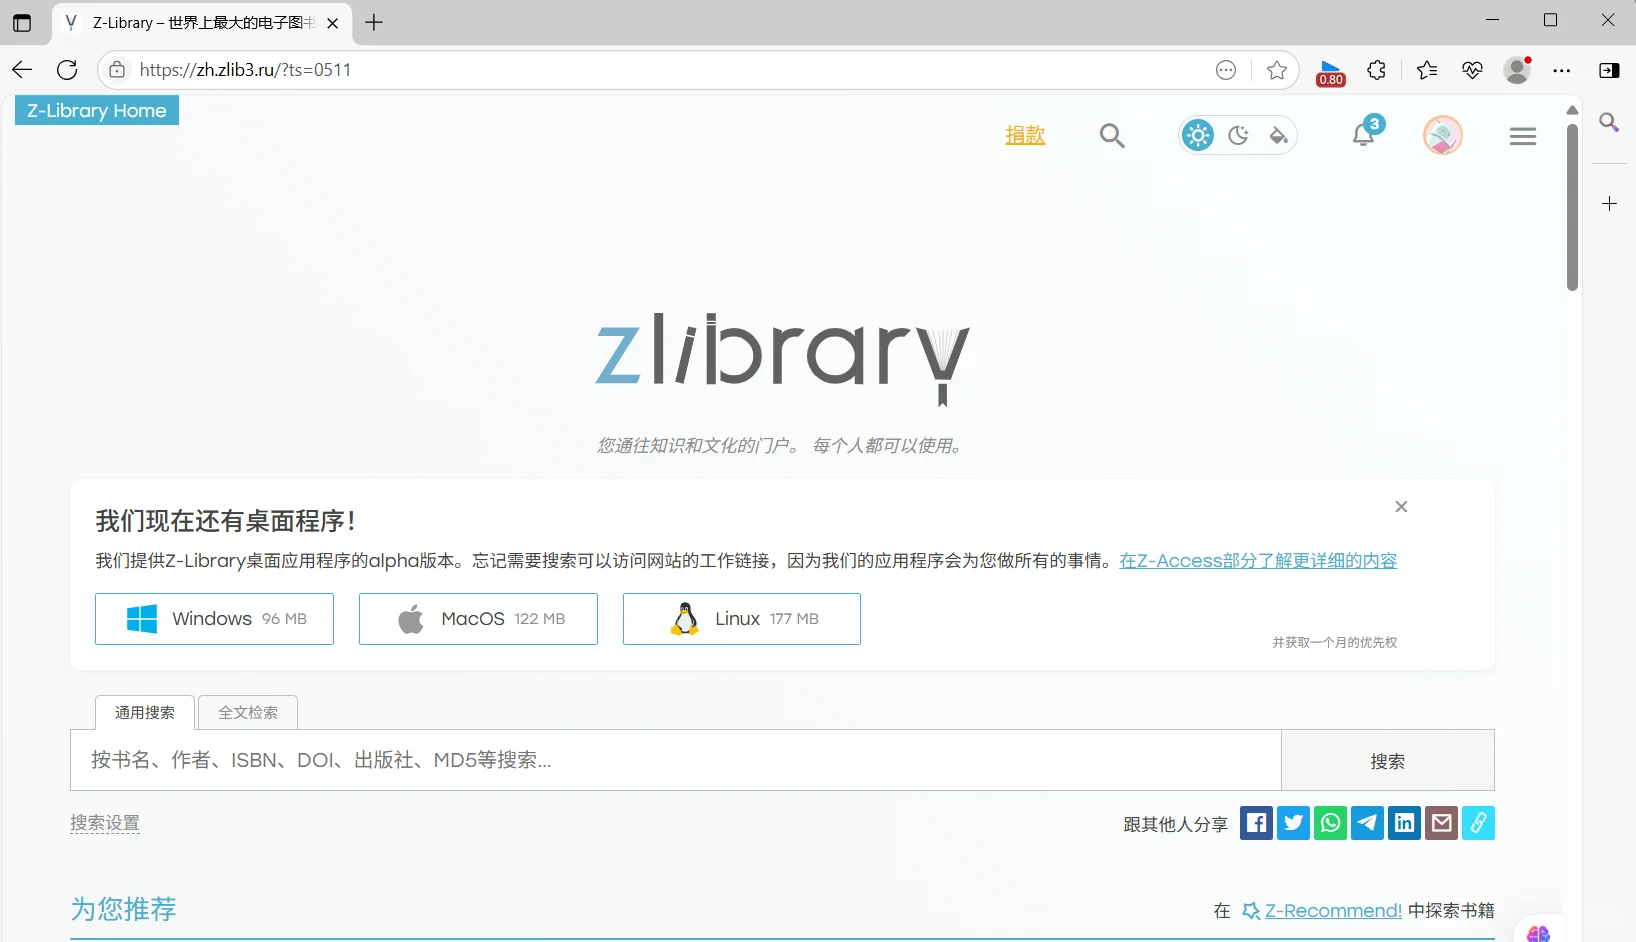Image resolution: width=1636 pixels, height=942 pixels.
Task: Open the user profile avatar
Action: tap(1443, 135)
